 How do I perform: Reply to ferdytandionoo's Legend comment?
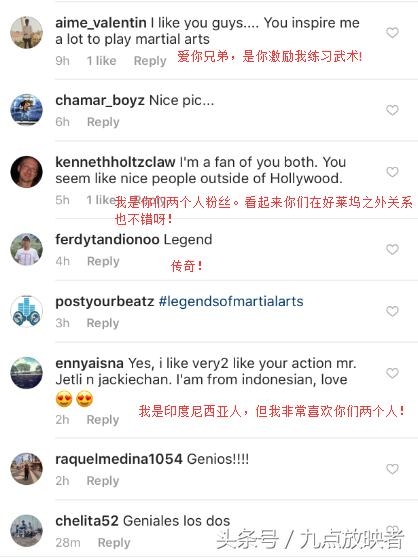click(x=103, y=261)
